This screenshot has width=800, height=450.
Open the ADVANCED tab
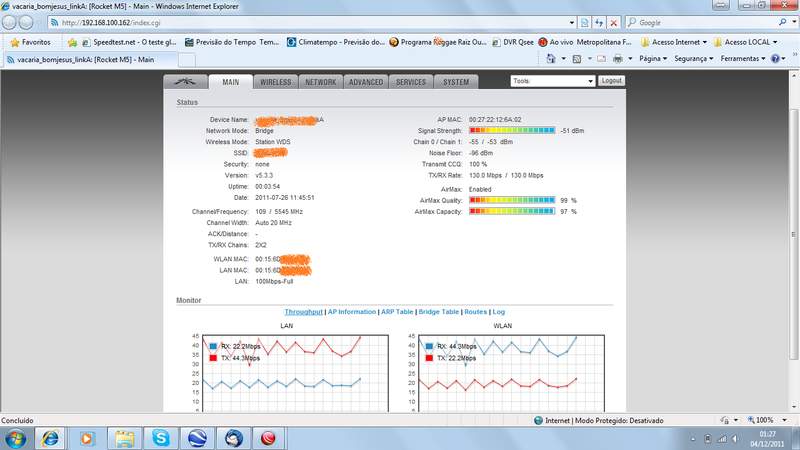pyautogui.click(x=366, y=82)
